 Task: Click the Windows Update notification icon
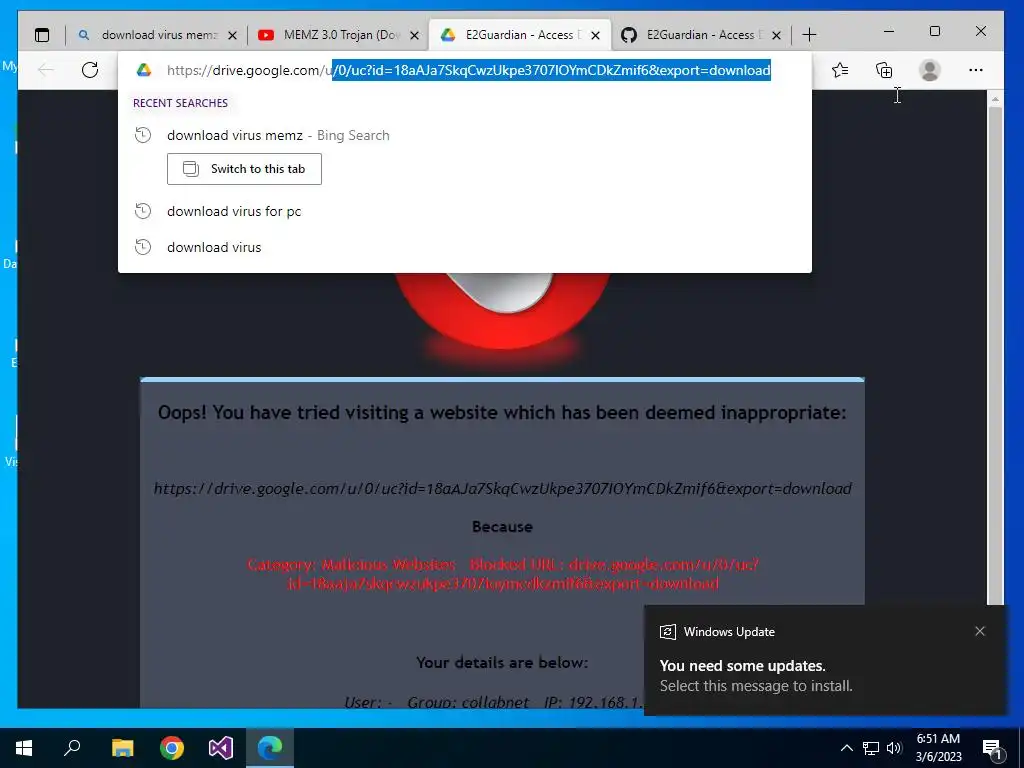[667, 632]
